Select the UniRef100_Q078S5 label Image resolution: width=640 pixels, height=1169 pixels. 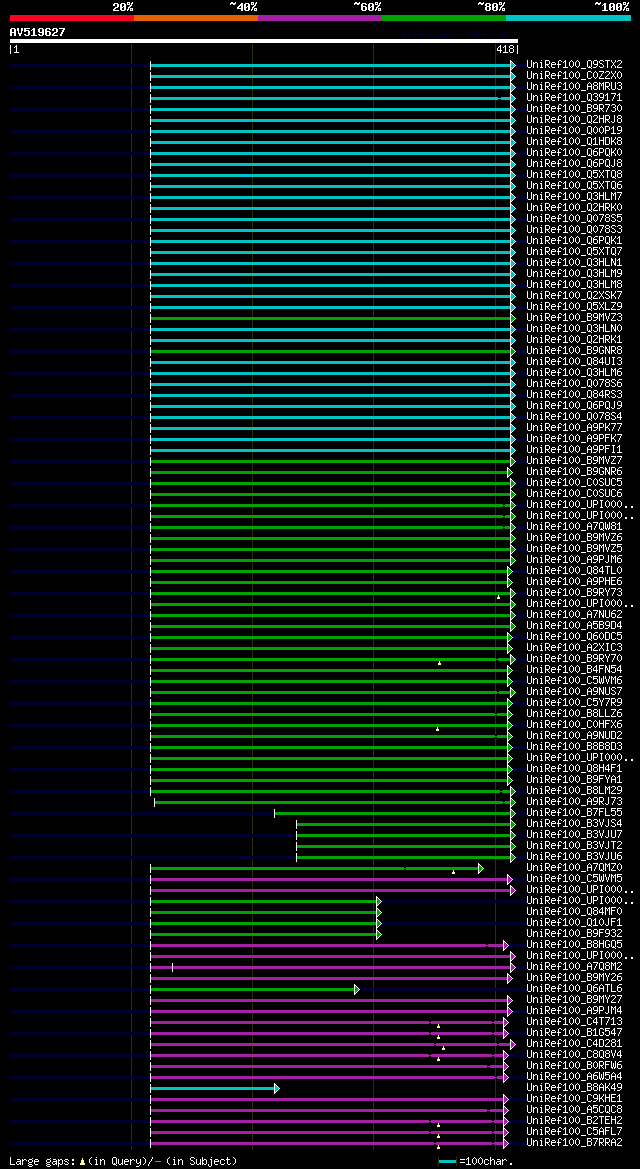coord(574,218)
